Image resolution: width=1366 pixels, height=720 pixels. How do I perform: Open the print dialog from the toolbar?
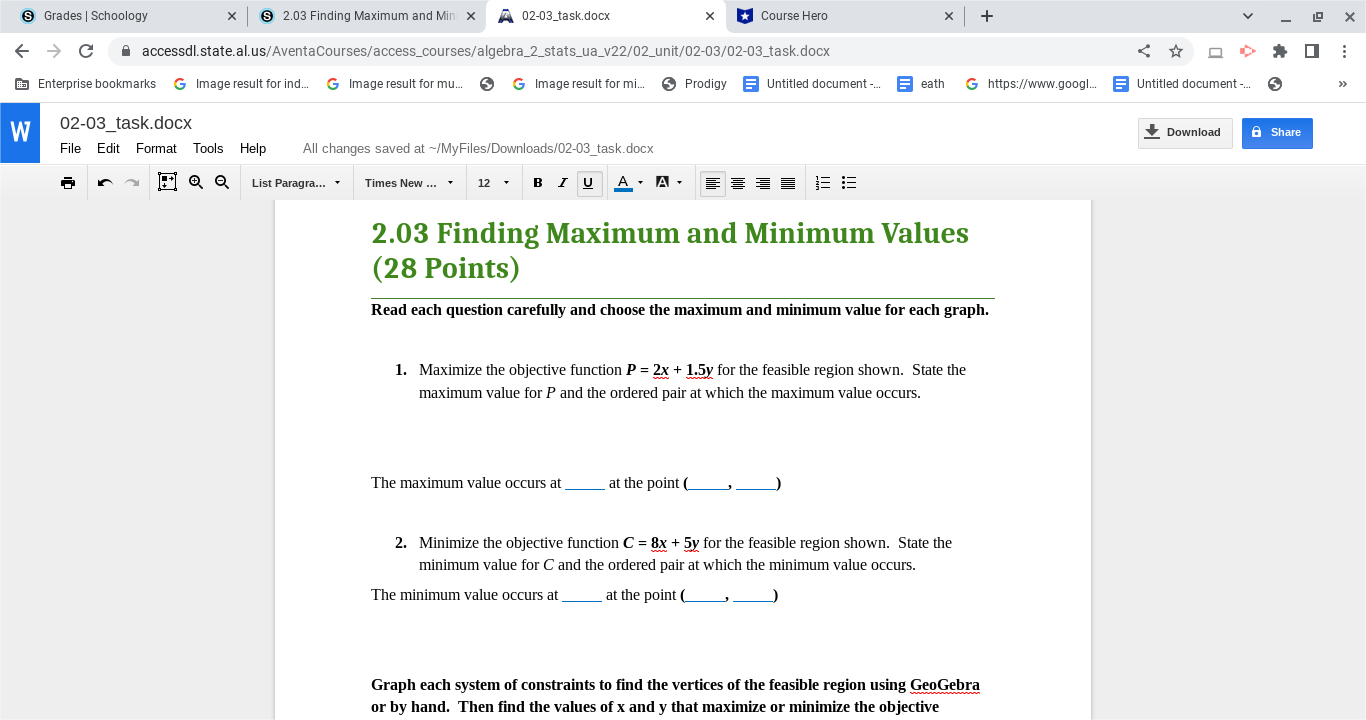point(68,182)
